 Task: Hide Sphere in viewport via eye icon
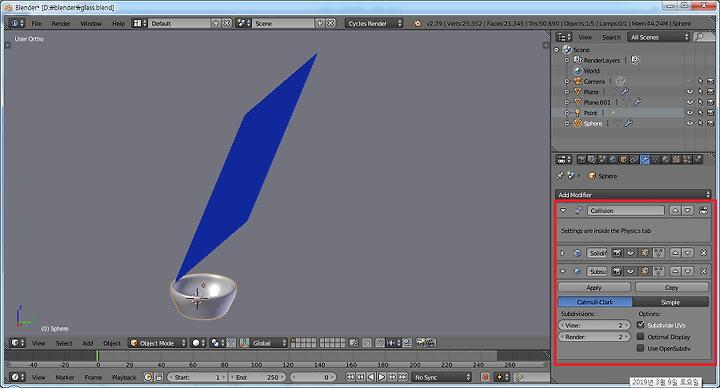point(690,123)
